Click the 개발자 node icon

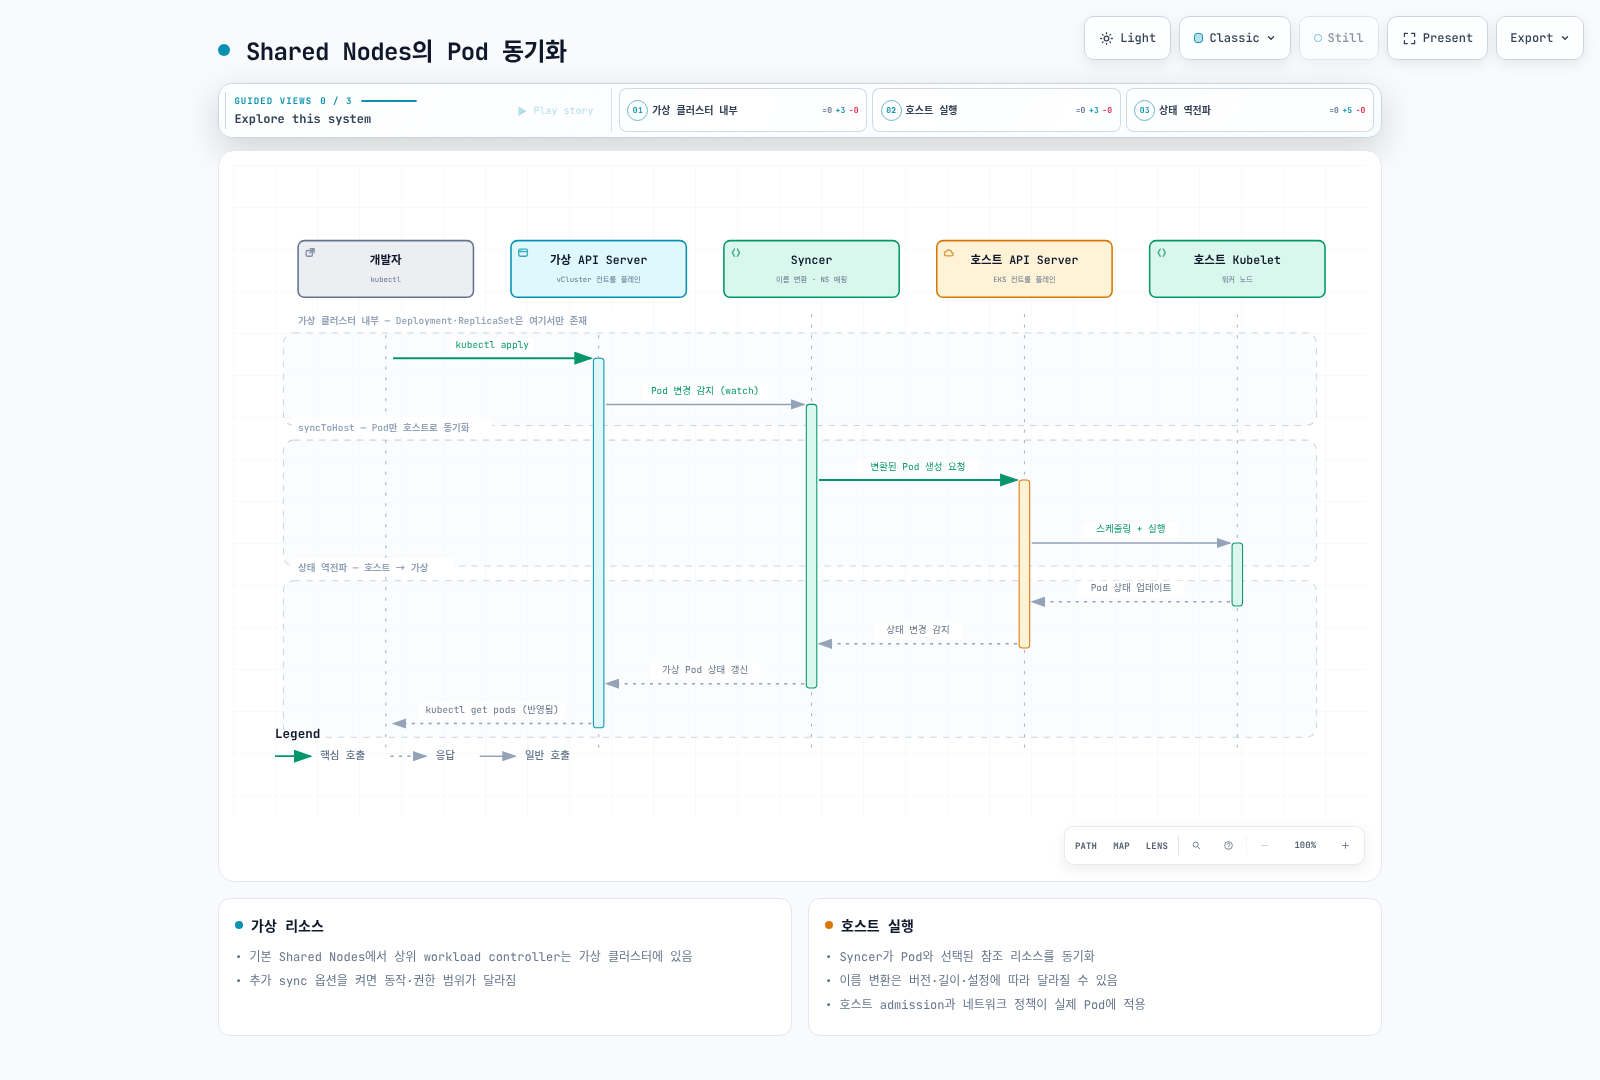pos(310,253)
